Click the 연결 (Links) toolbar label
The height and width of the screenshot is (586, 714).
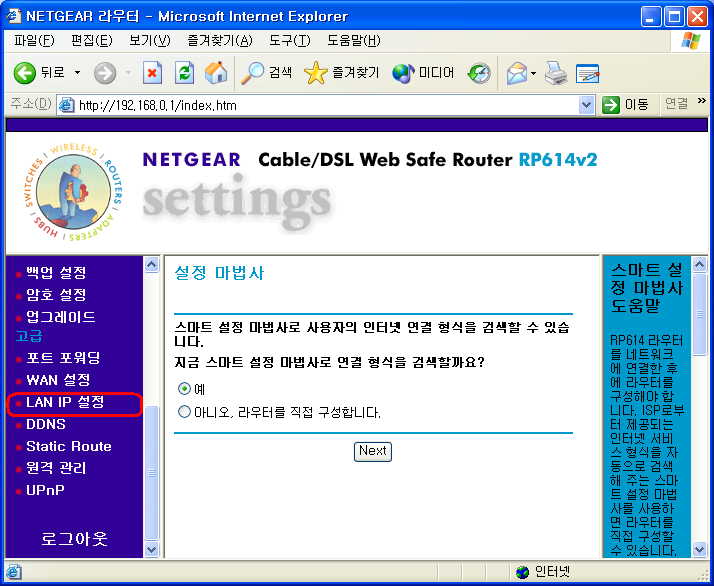click(x=677, y=104)
